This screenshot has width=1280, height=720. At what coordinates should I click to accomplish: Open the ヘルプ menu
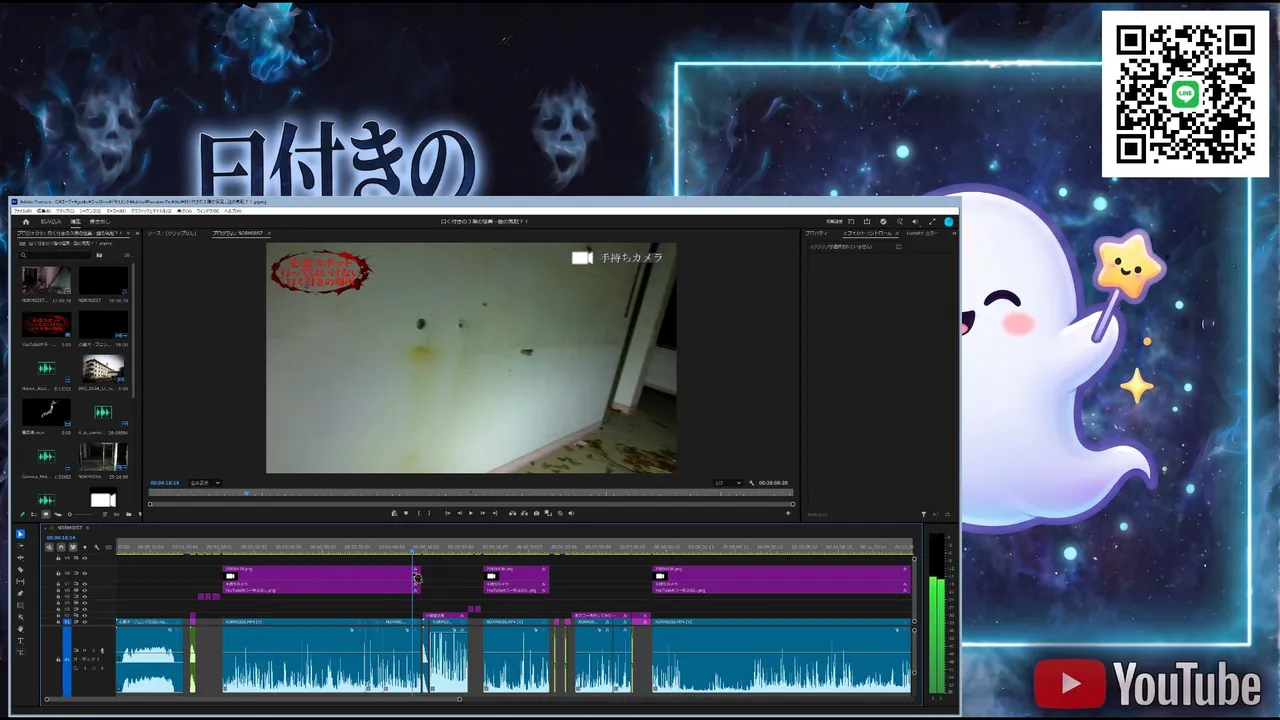click(x=232, y=211)
